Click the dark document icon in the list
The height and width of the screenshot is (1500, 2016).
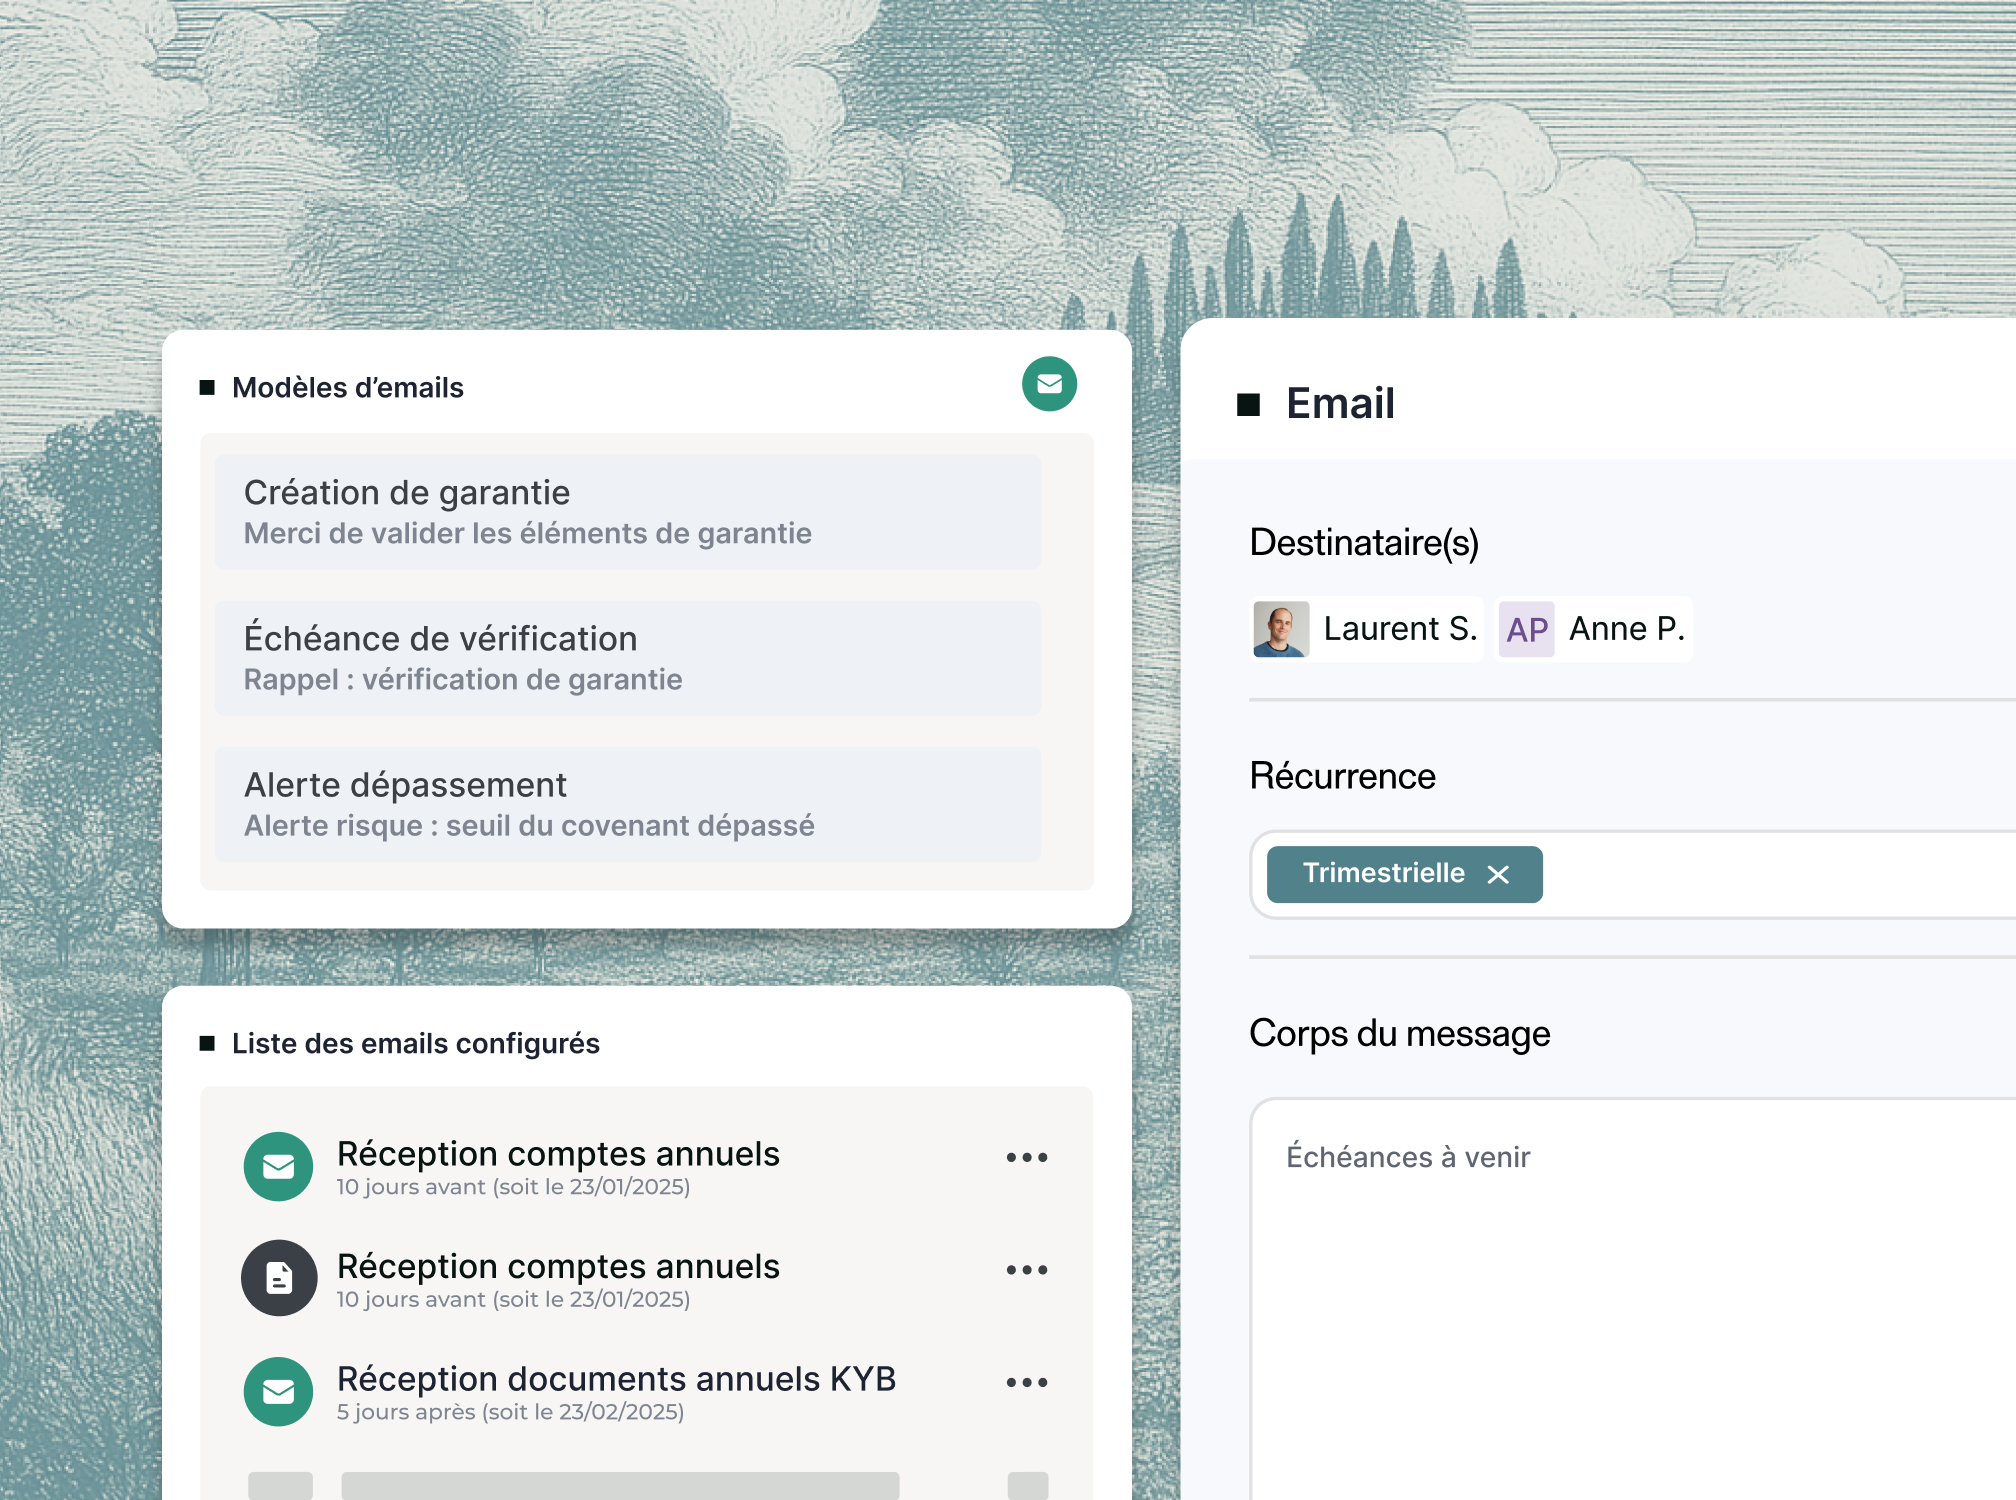point(278,1278)
